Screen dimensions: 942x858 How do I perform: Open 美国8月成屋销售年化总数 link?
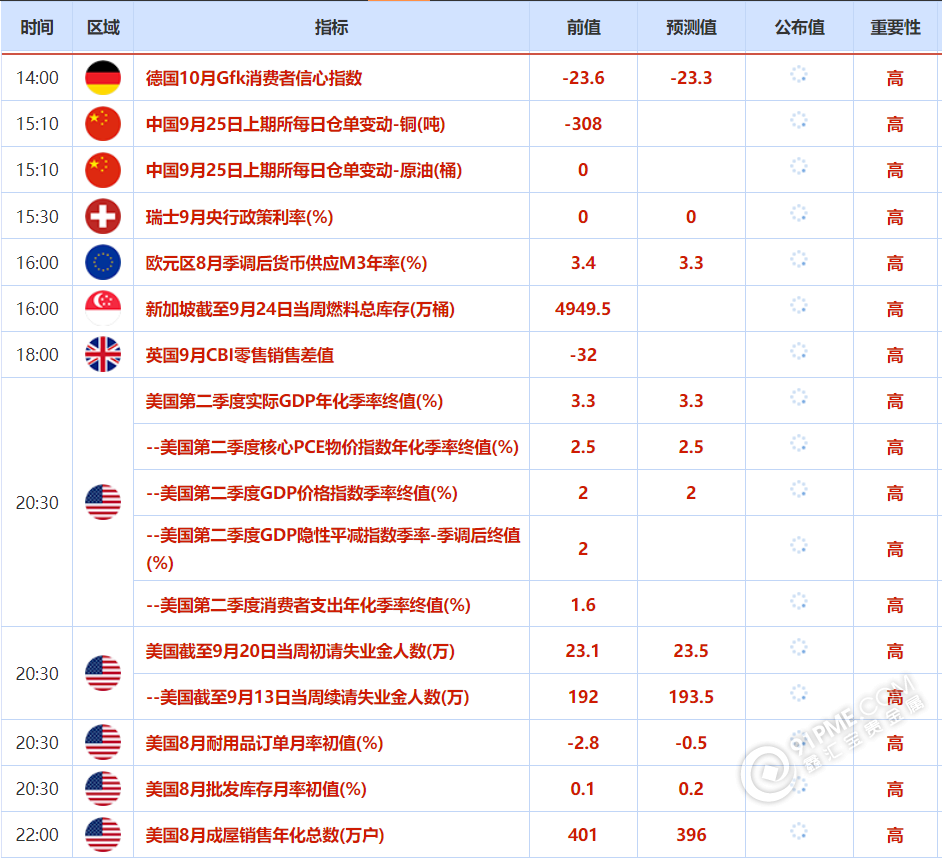(265, 835)
